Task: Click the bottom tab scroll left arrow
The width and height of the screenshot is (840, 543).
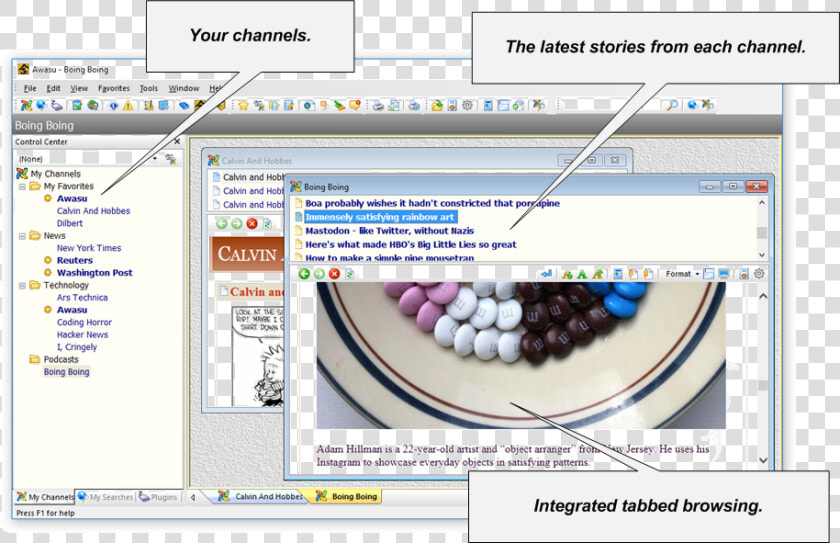Action: click(x=193, y=497)
